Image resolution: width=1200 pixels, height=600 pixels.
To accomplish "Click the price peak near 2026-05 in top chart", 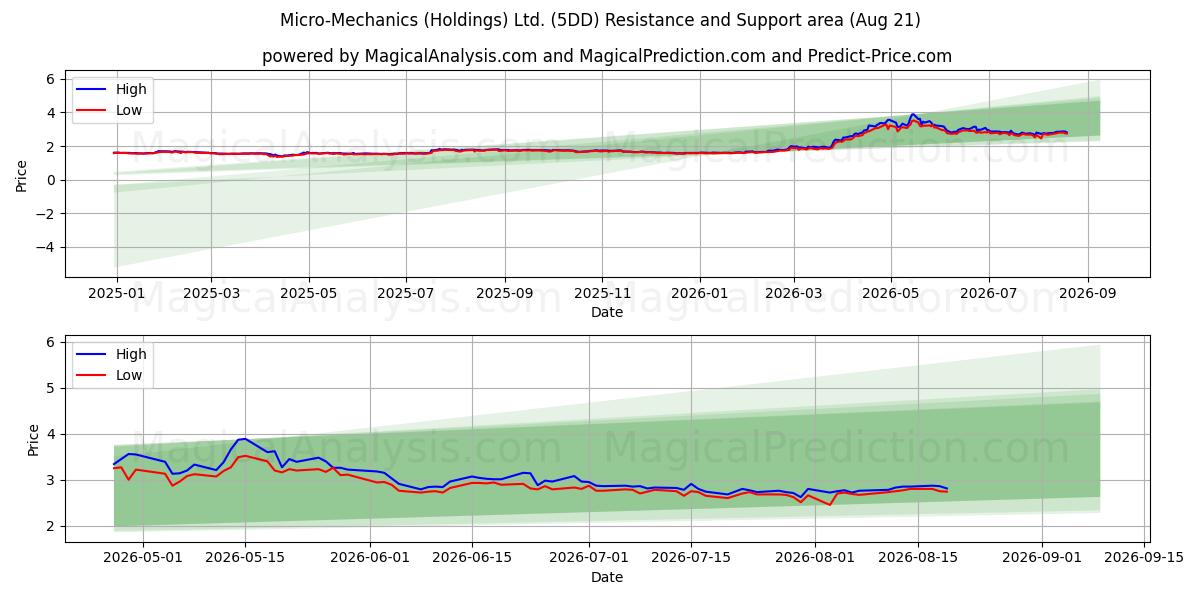I will (912, 114).
